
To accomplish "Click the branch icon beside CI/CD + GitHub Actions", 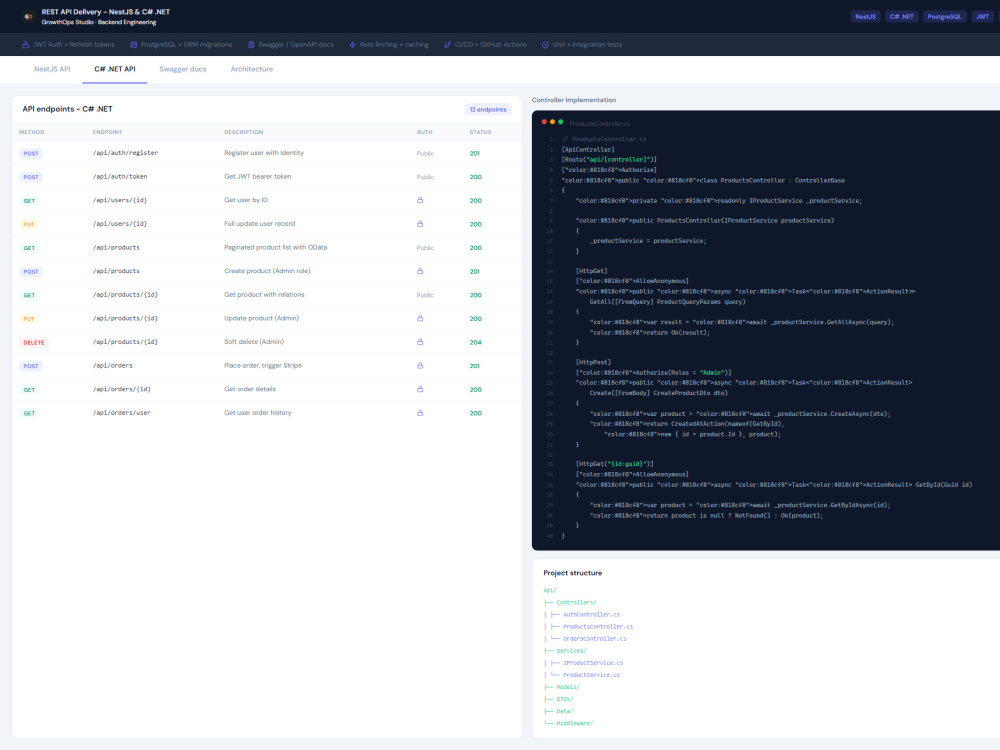I will pos(448,45).
